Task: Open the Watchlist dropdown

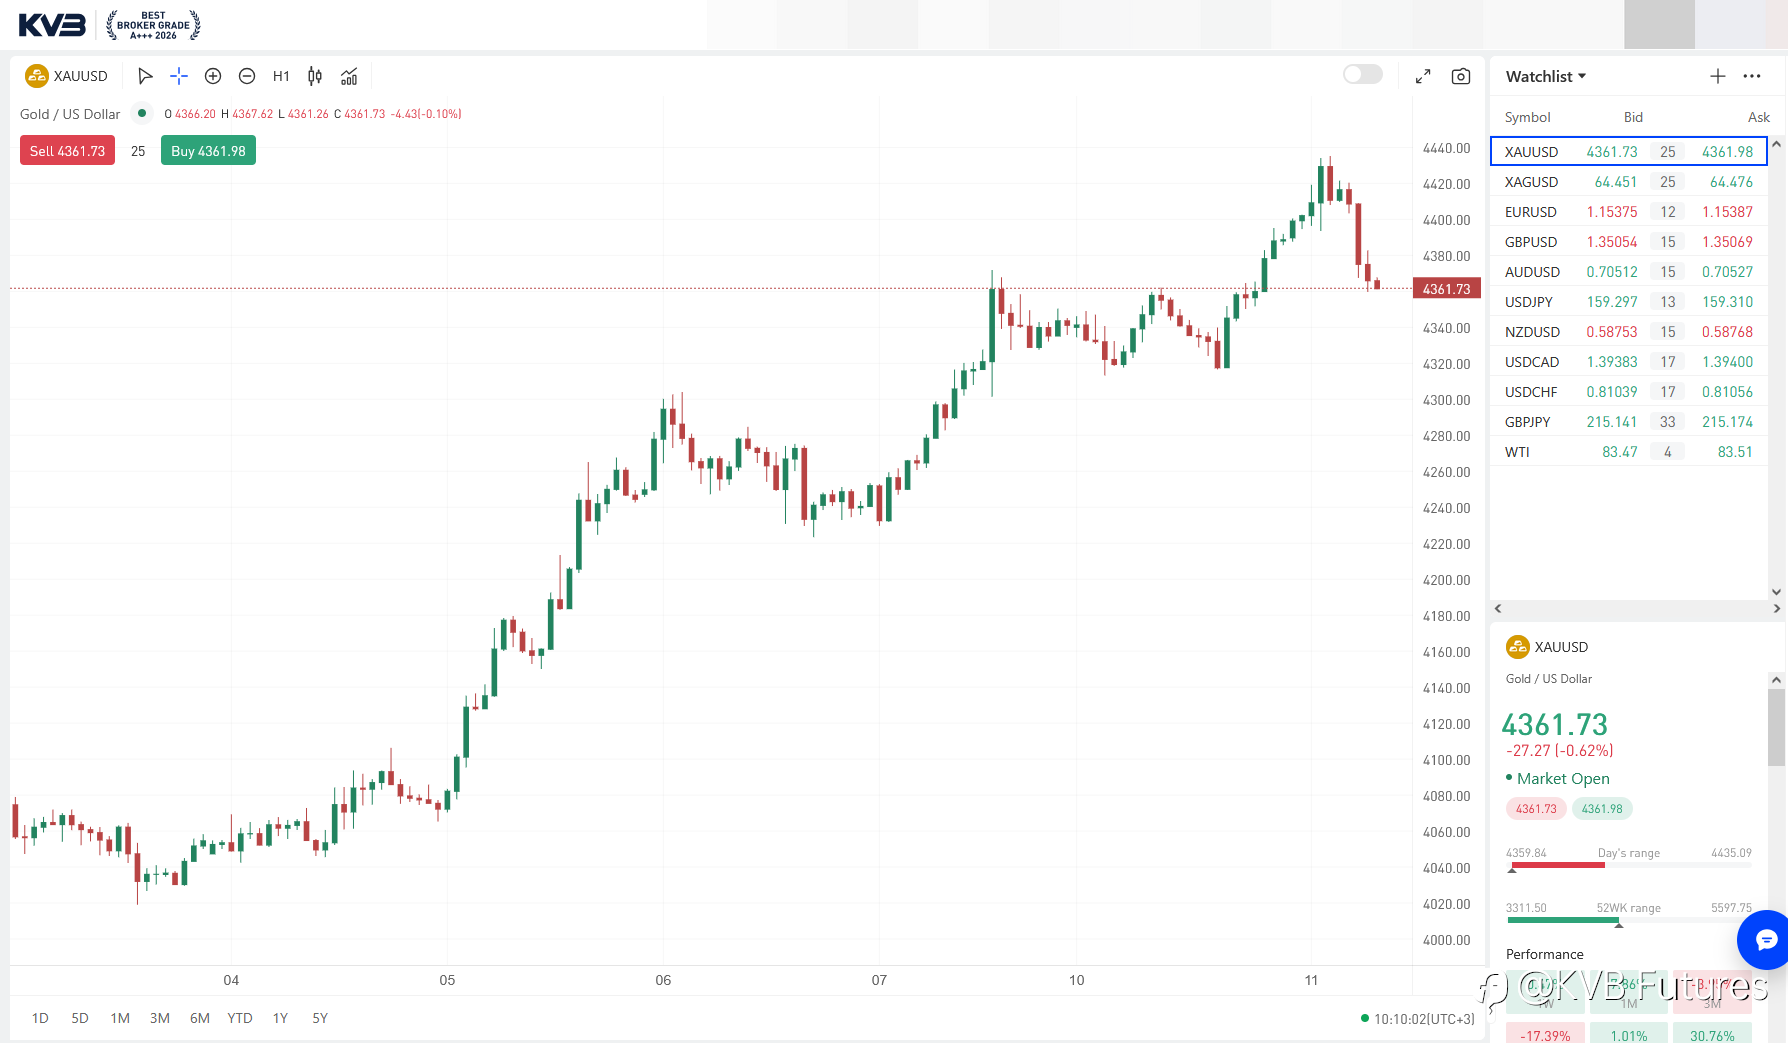Action: 1546,76
